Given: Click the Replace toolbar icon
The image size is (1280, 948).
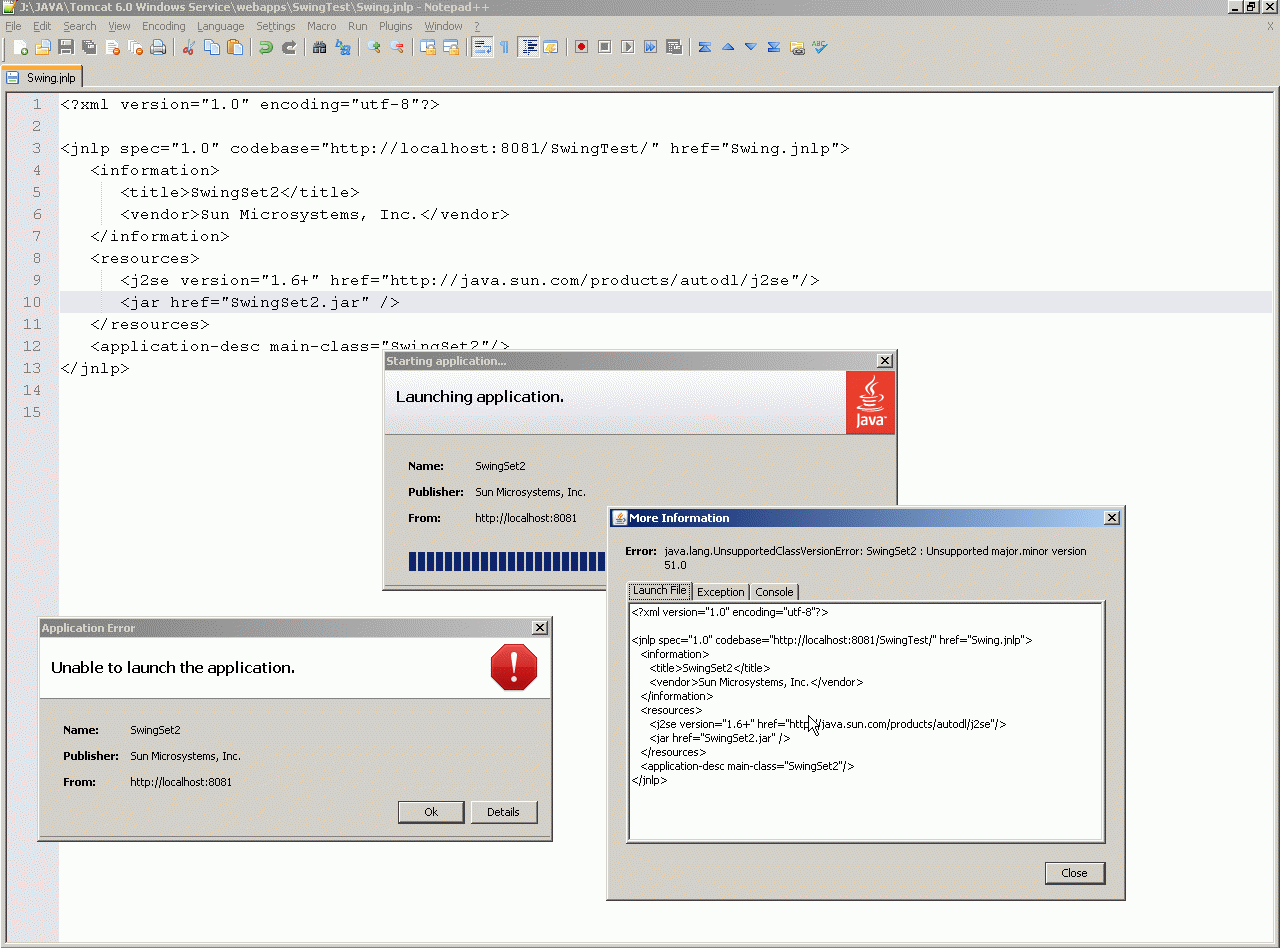Looking at the screenshot, I should pos(343,47).
